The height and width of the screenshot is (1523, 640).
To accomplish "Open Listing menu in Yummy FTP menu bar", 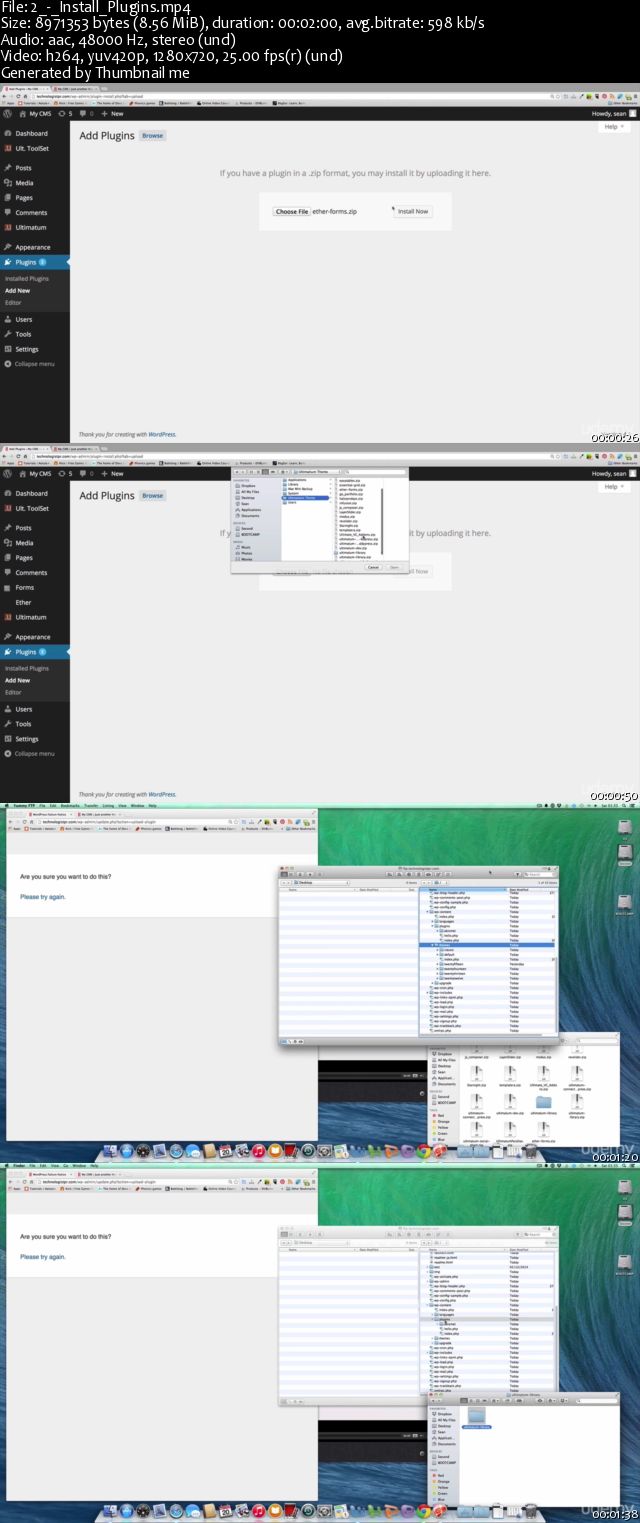I will [x=108, y=805].
